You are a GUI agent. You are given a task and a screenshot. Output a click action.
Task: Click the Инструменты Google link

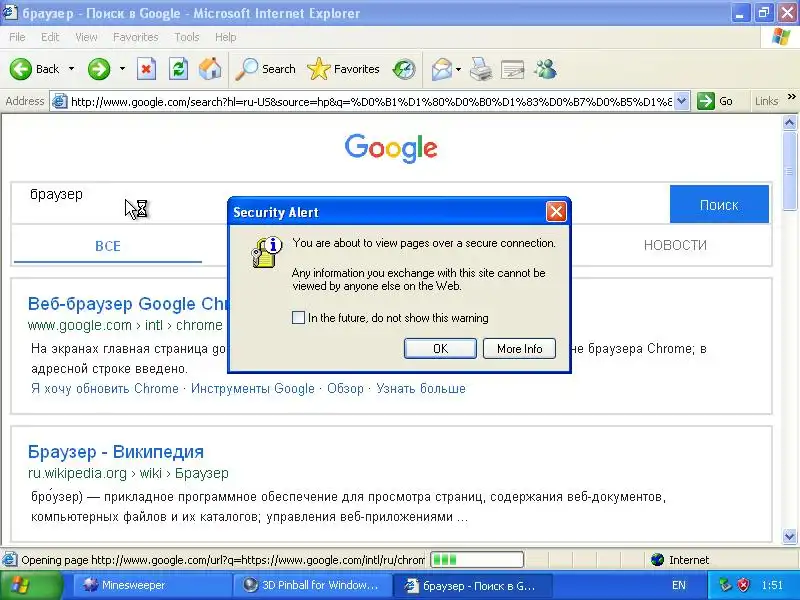253,388
